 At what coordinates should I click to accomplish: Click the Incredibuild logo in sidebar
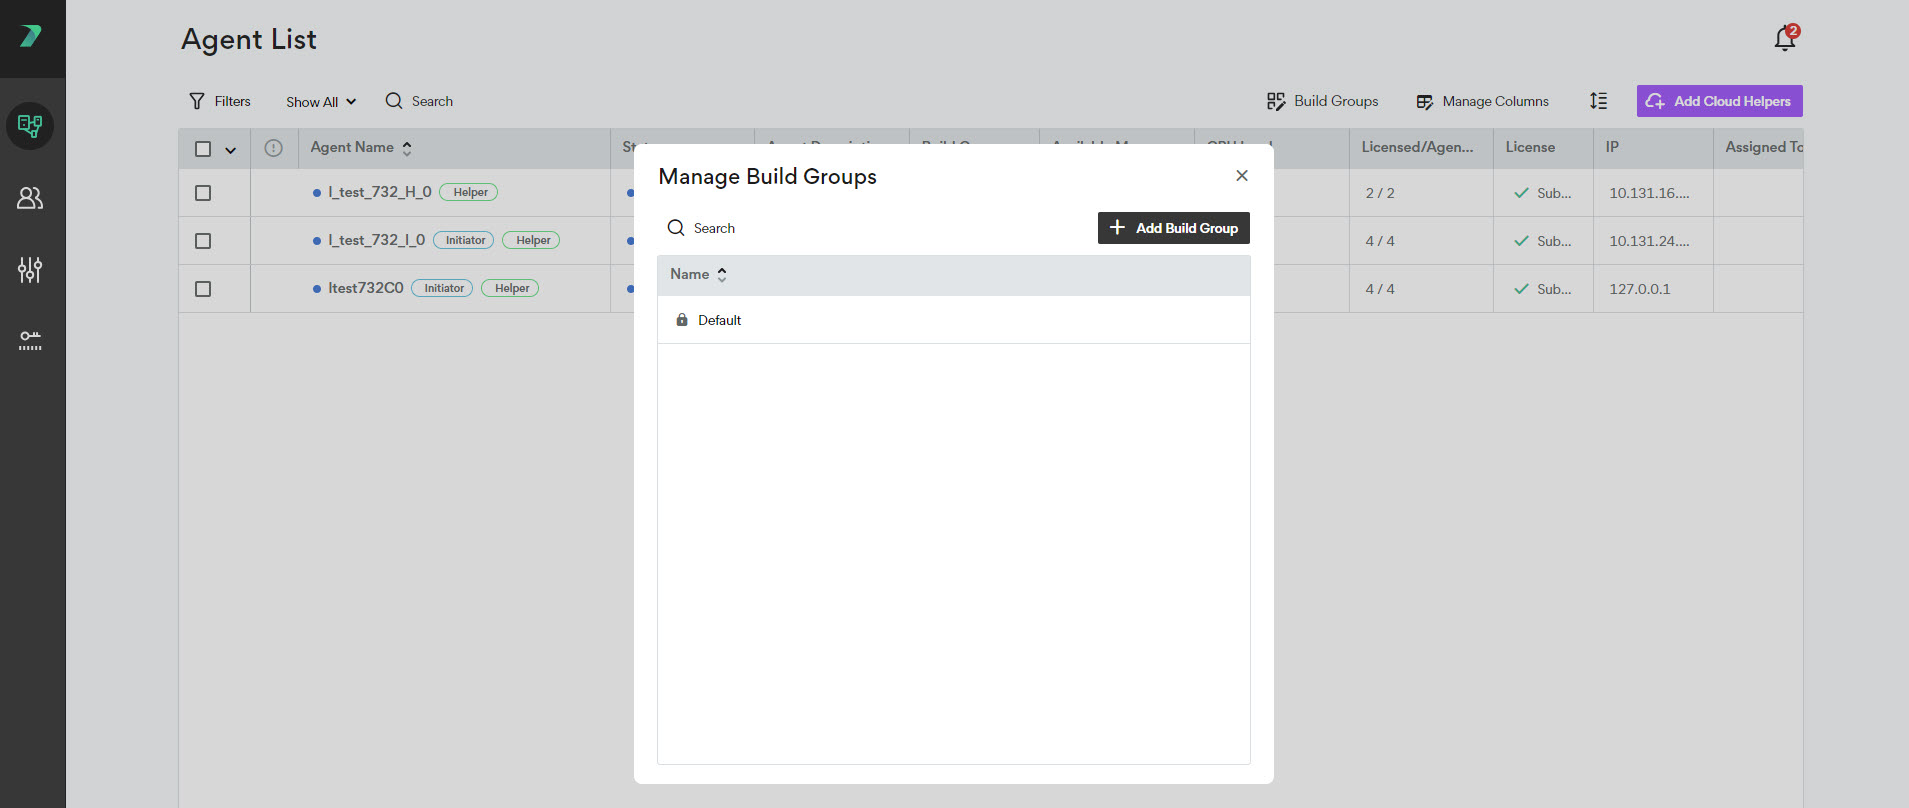(31, 37)
